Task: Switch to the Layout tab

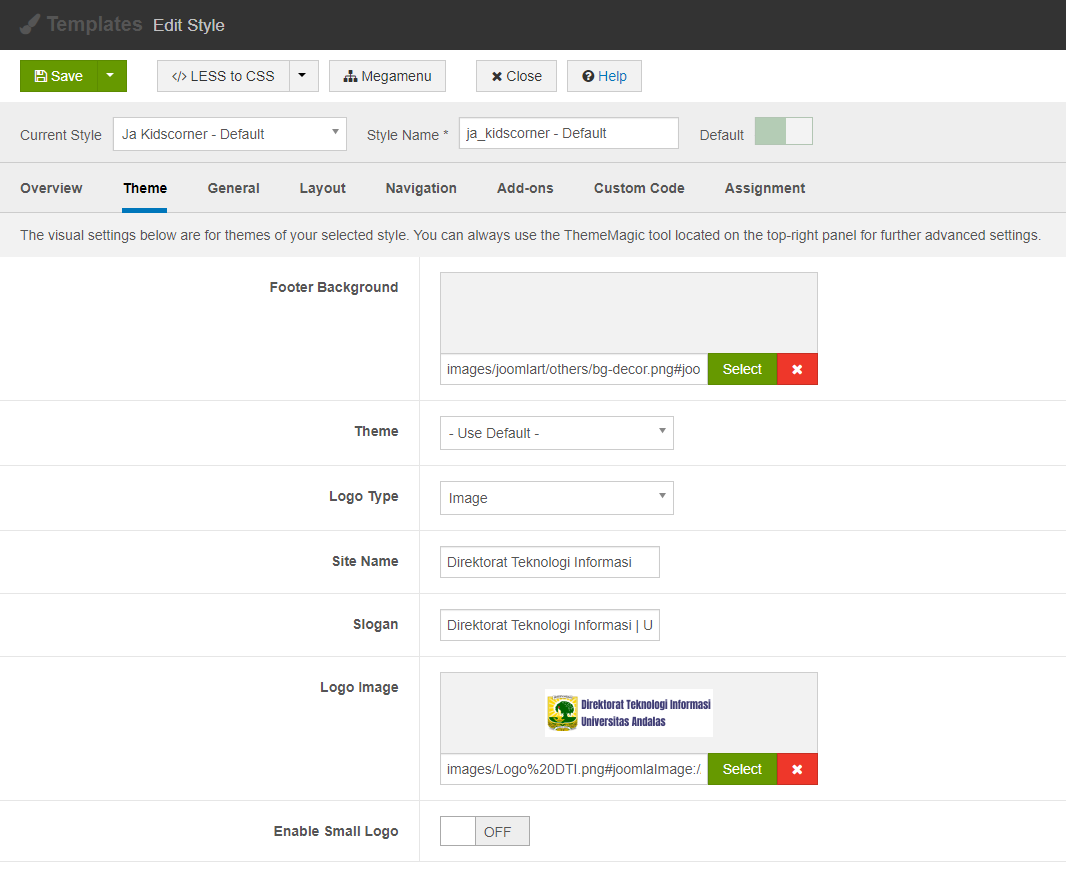Action: point(322,188)
